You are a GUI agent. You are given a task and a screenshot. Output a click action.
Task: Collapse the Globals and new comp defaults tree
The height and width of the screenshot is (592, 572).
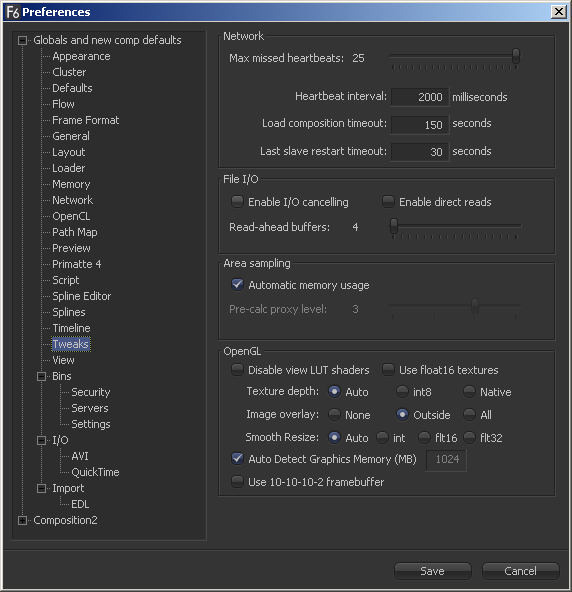pos(23,40)
